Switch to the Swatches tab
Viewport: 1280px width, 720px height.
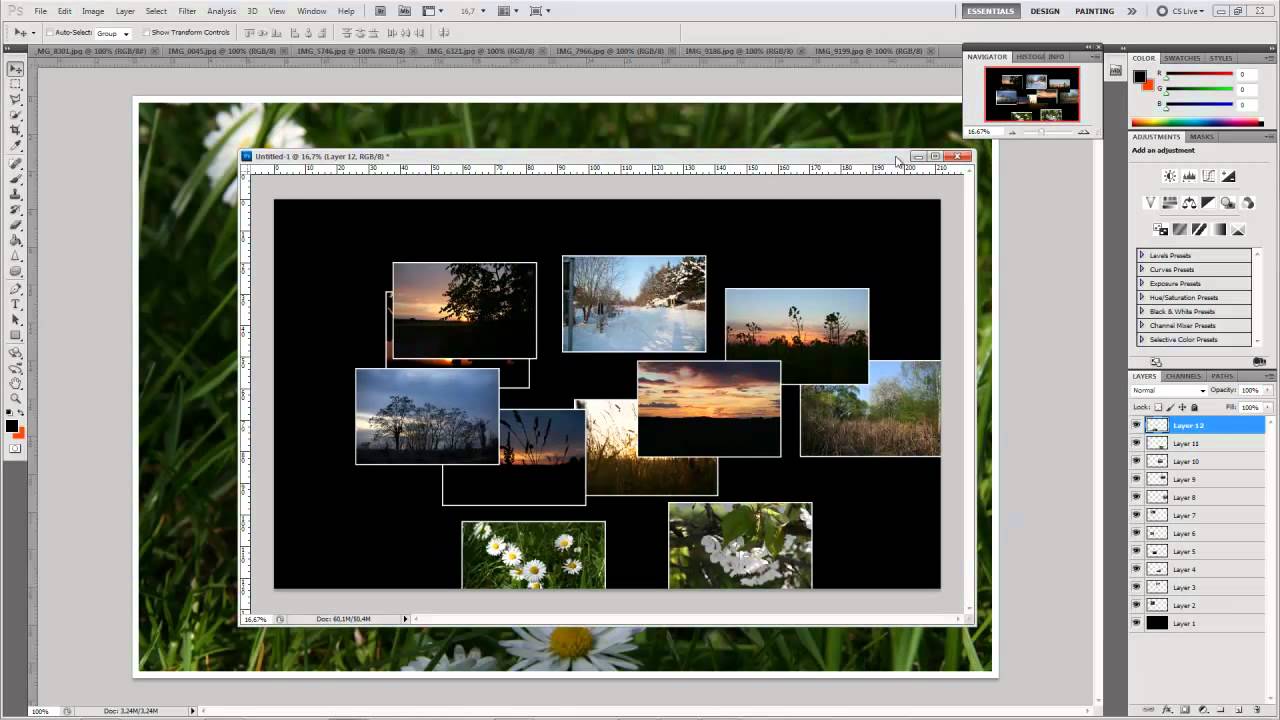tap(1182, 58)
